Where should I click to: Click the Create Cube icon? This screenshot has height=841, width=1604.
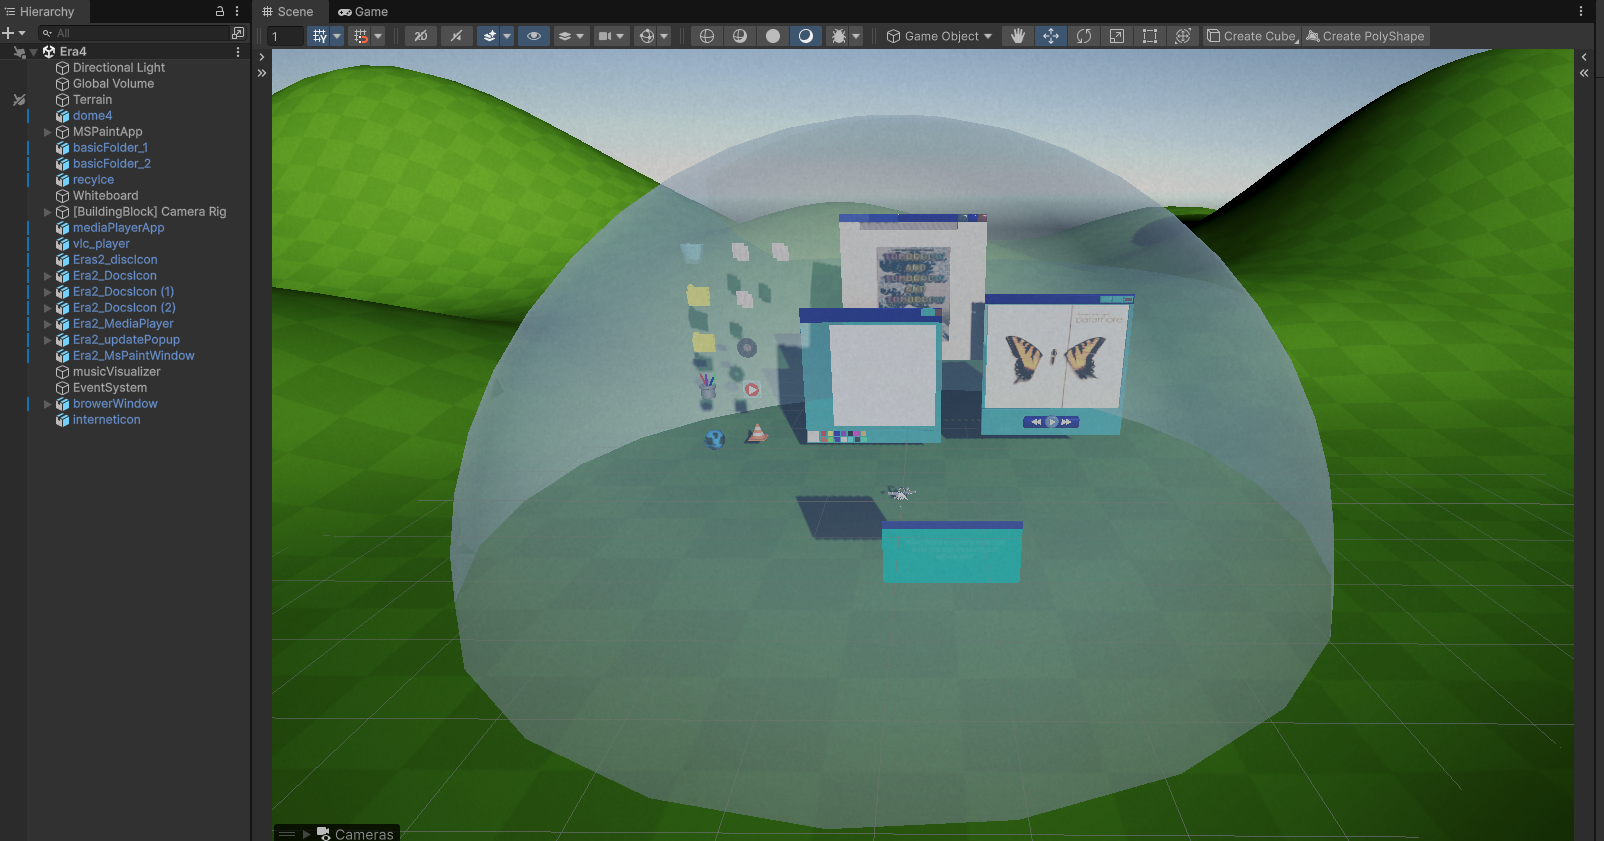pyautogui.click(x=1213, y=36)
